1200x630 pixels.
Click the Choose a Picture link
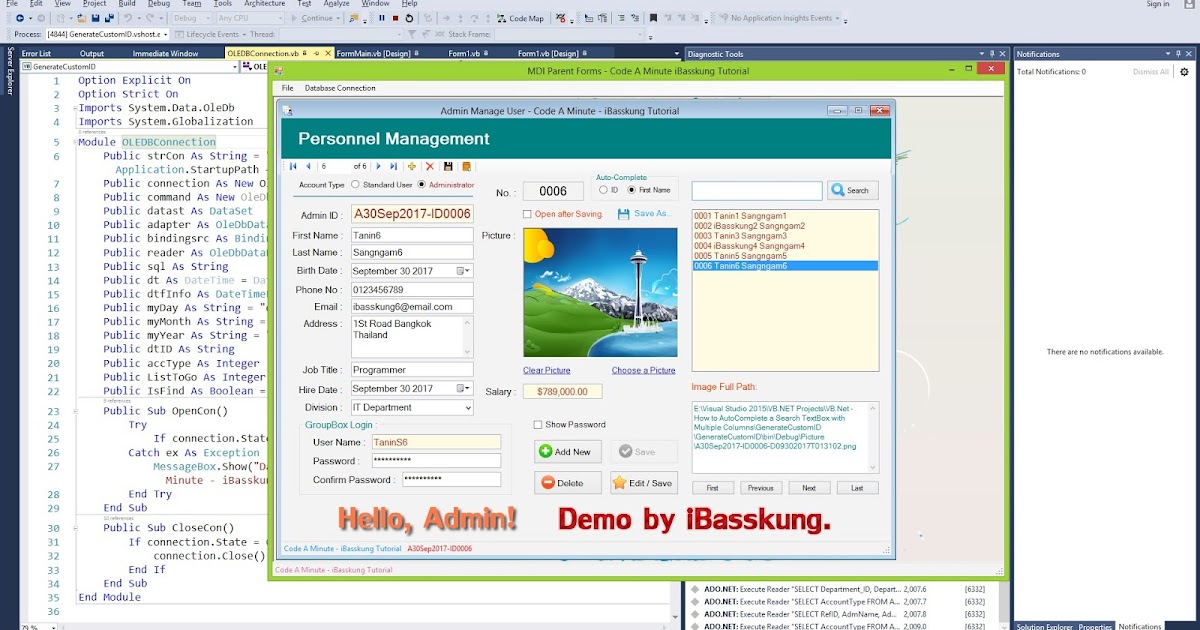point(643,370)
